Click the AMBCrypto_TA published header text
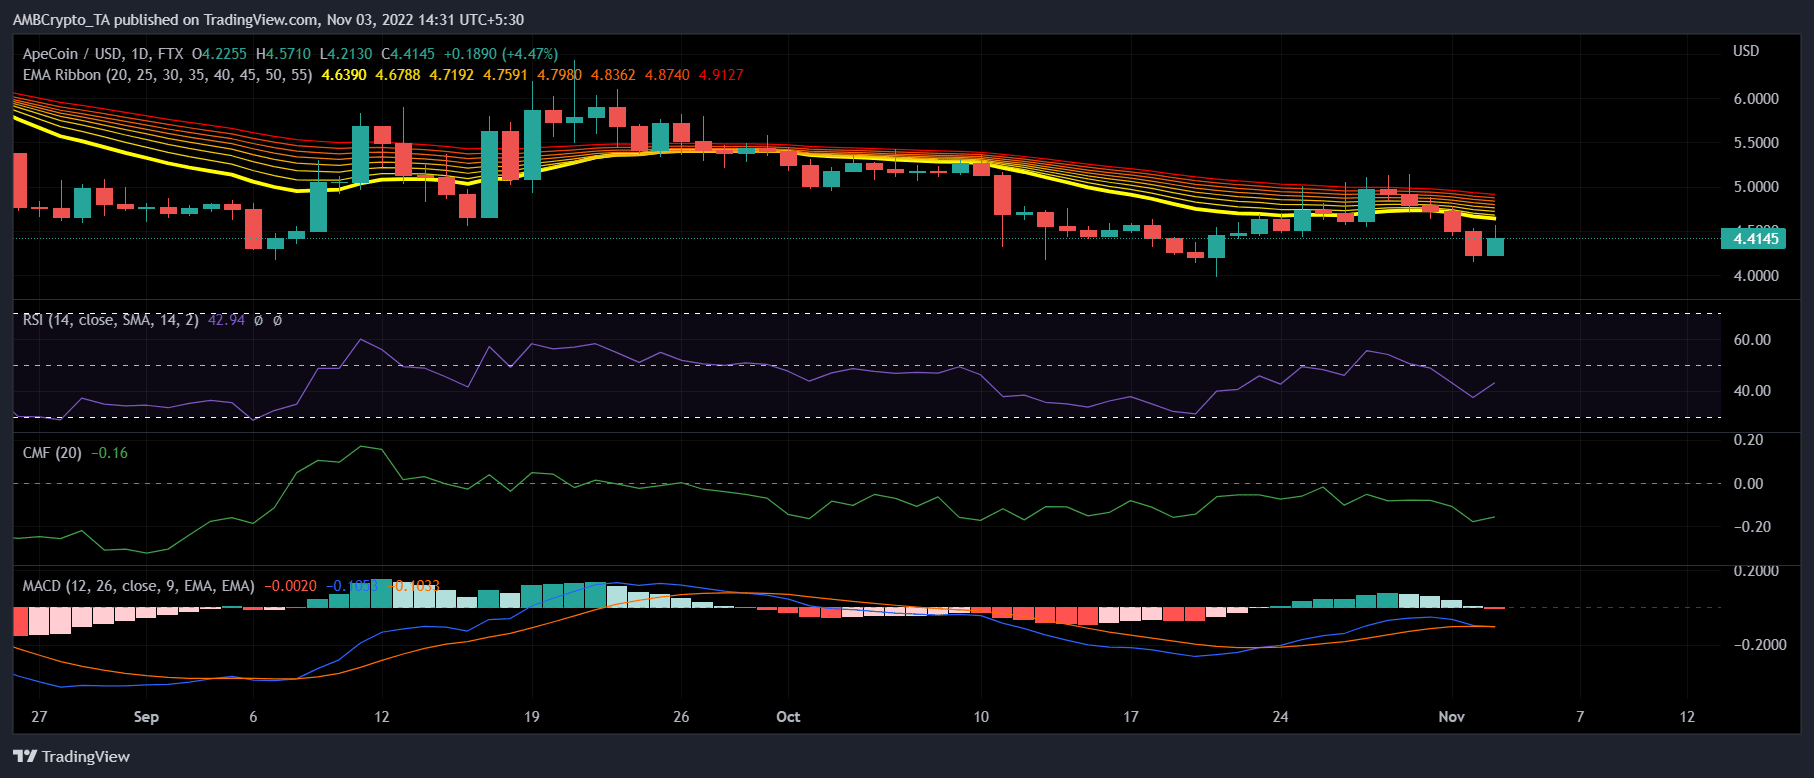This screenshot has width=1814, height=778. pos(268,20)
